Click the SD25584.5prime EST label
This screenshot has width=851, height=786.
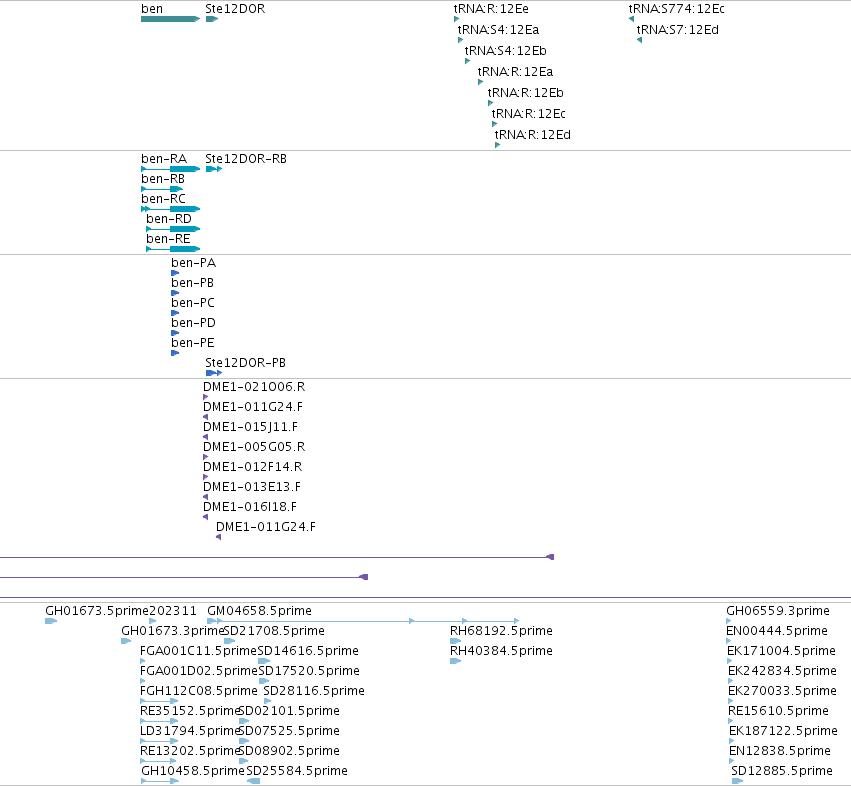pyautogui.click(x=297, y=771)
